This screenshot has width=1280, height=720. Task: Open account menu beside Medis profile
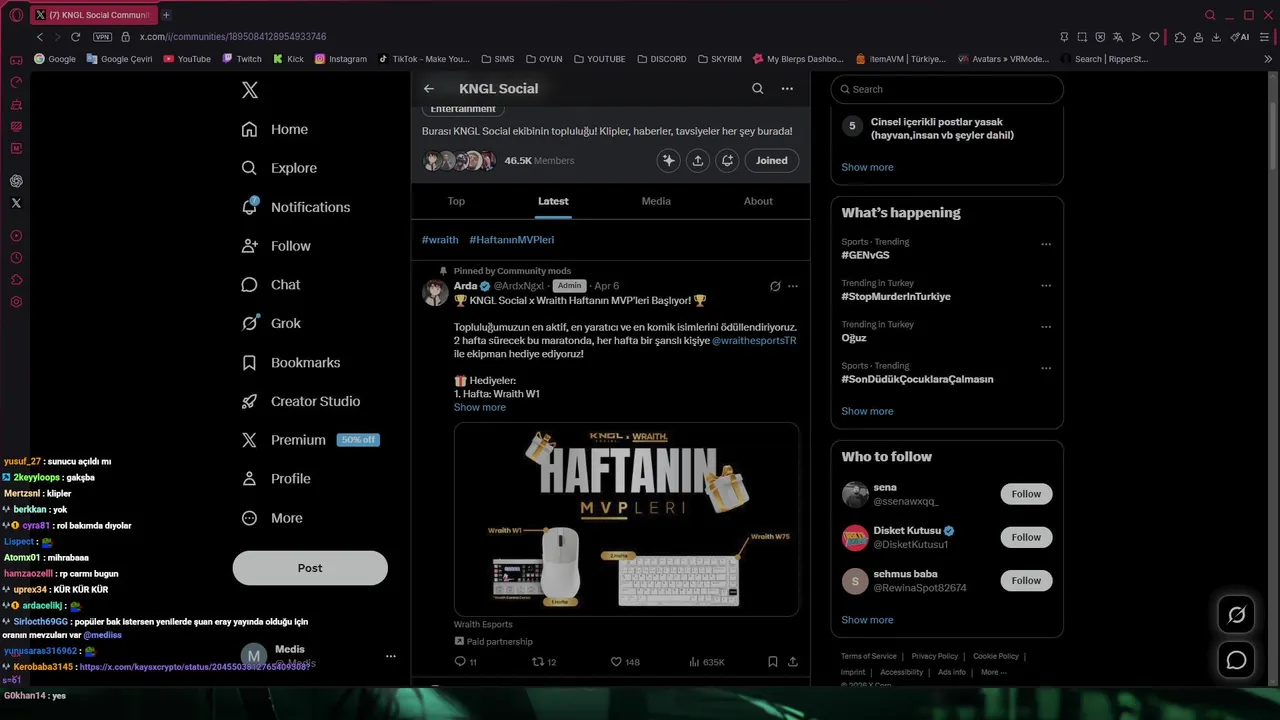[x=391, y=656]
